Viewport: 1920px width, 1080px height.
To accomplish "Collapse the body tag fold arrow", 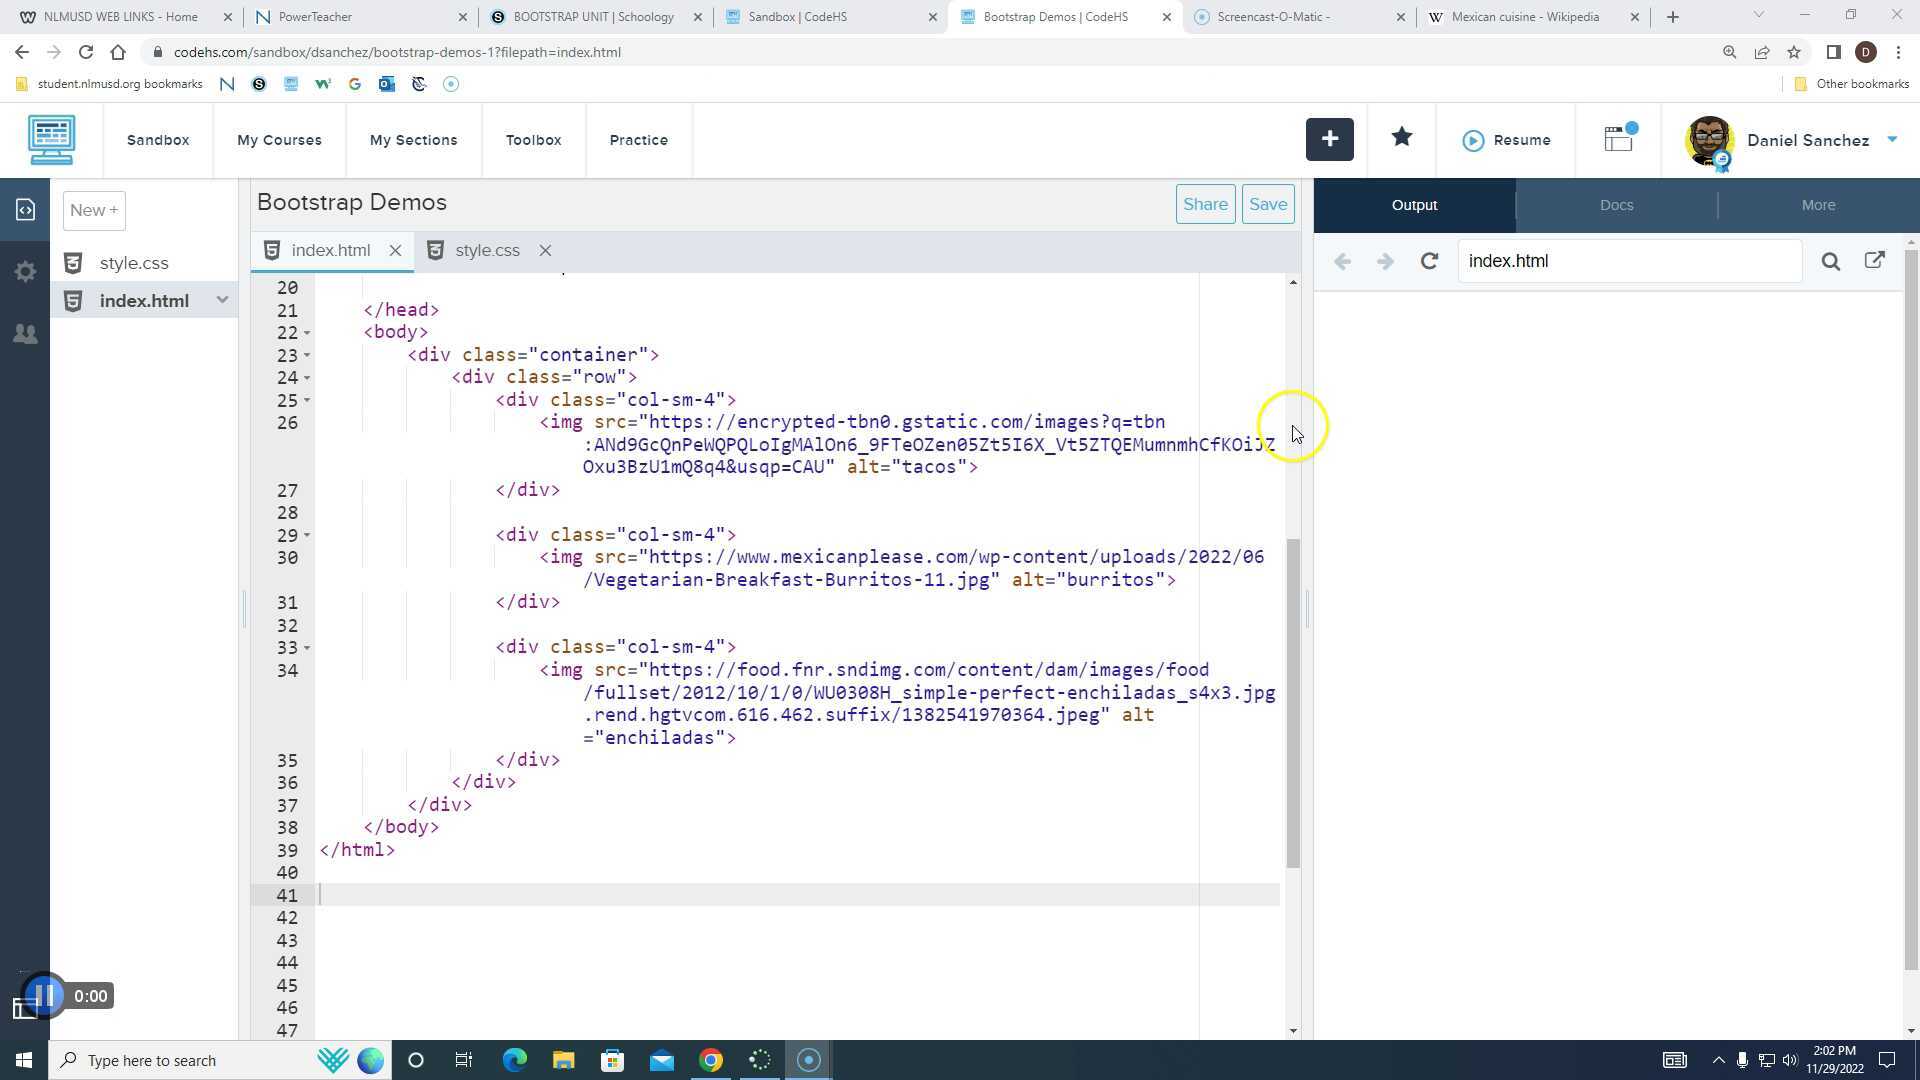I will (x=307, y=333).
